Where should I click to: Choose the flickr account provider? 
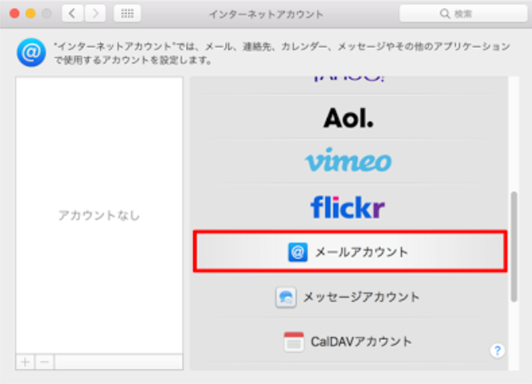tap(349, 207)
